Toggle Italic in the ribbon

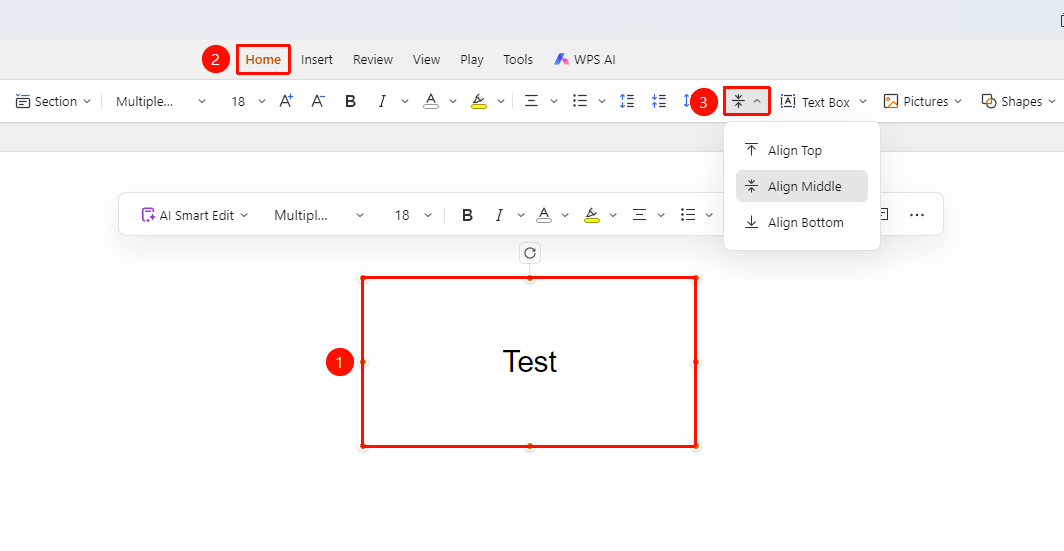click(382, 101)
